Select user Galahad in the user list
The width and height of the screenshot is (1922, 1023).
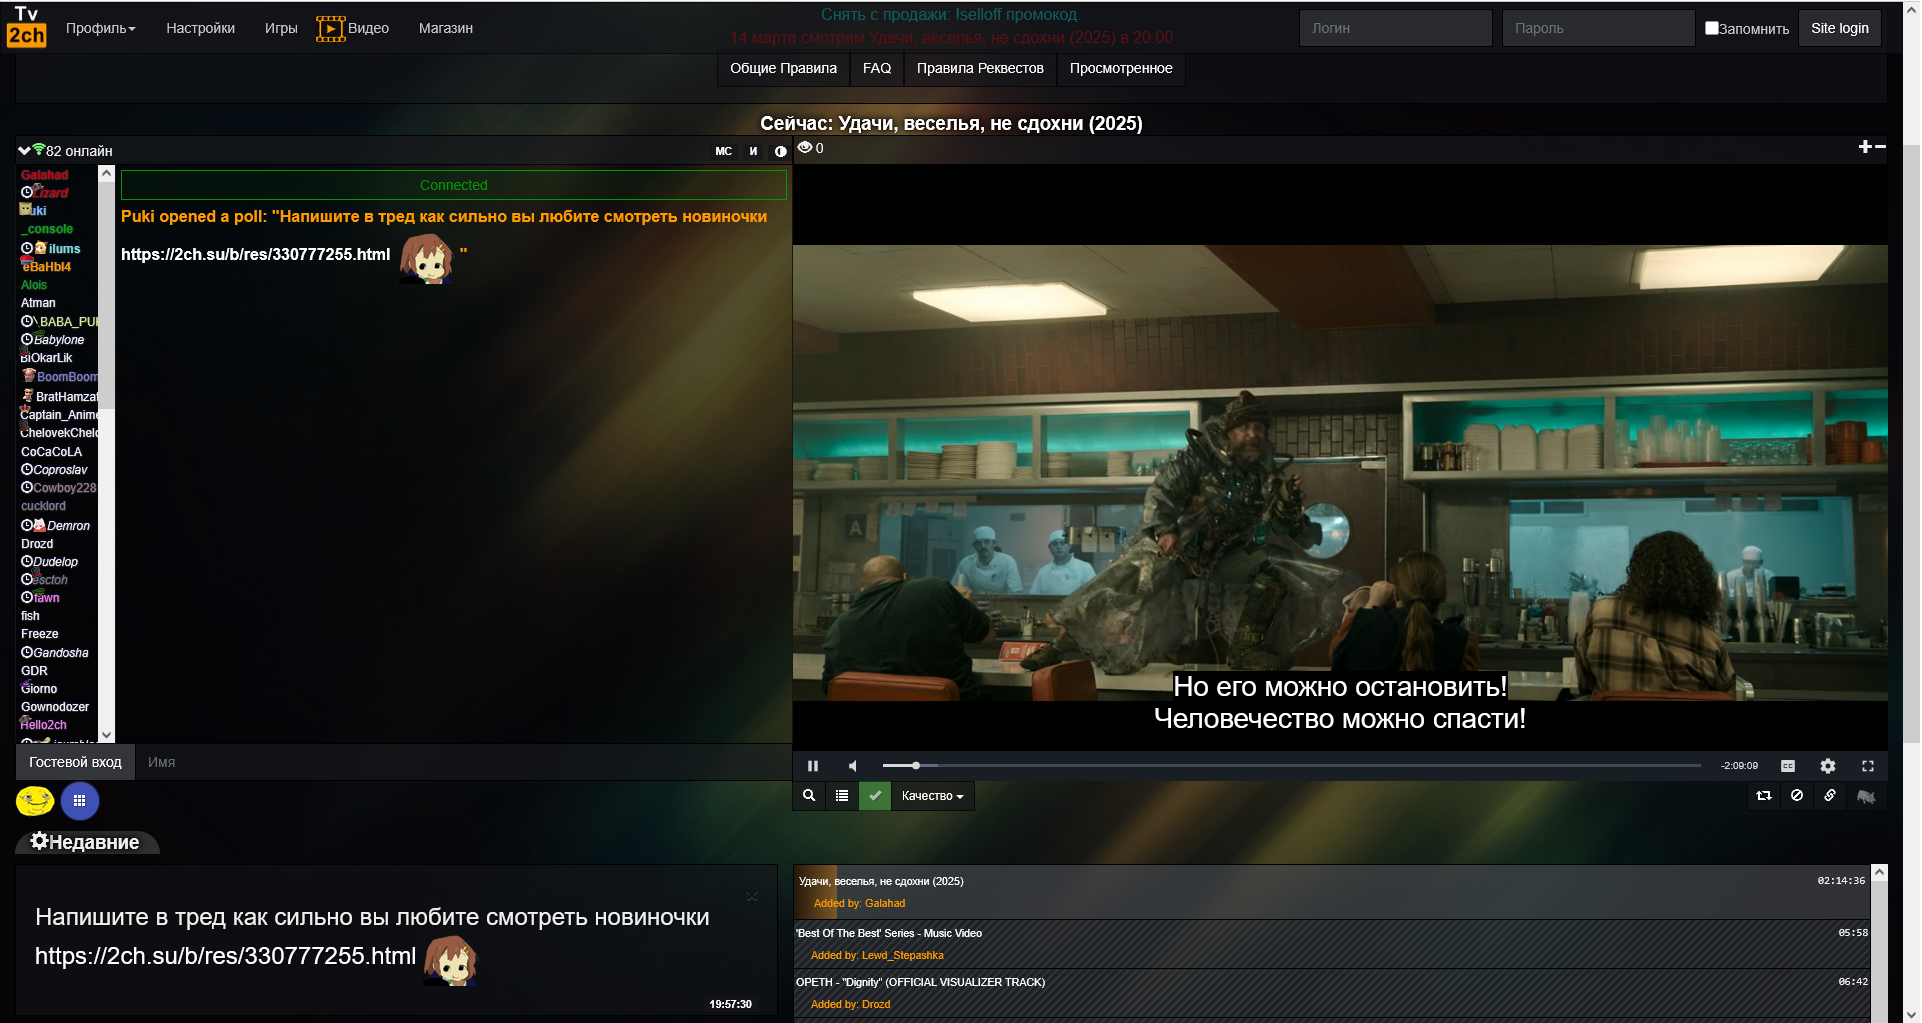45,175
